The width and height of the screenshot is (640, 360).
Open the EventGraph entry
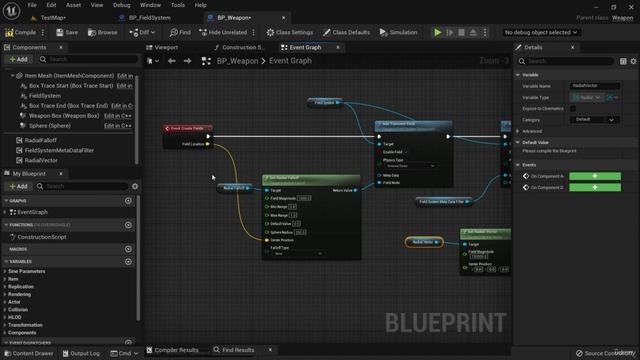tap(32, 212)
